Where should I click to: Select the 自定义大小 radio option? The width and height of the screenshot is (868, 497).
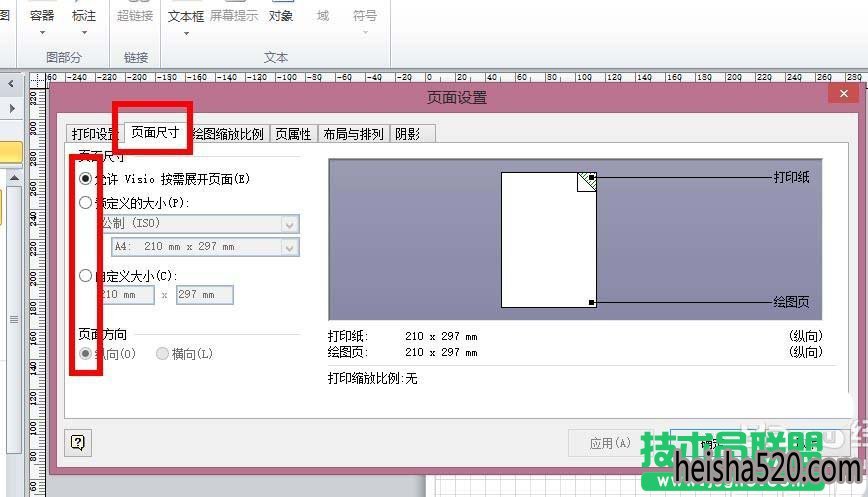tap(85, 275)
